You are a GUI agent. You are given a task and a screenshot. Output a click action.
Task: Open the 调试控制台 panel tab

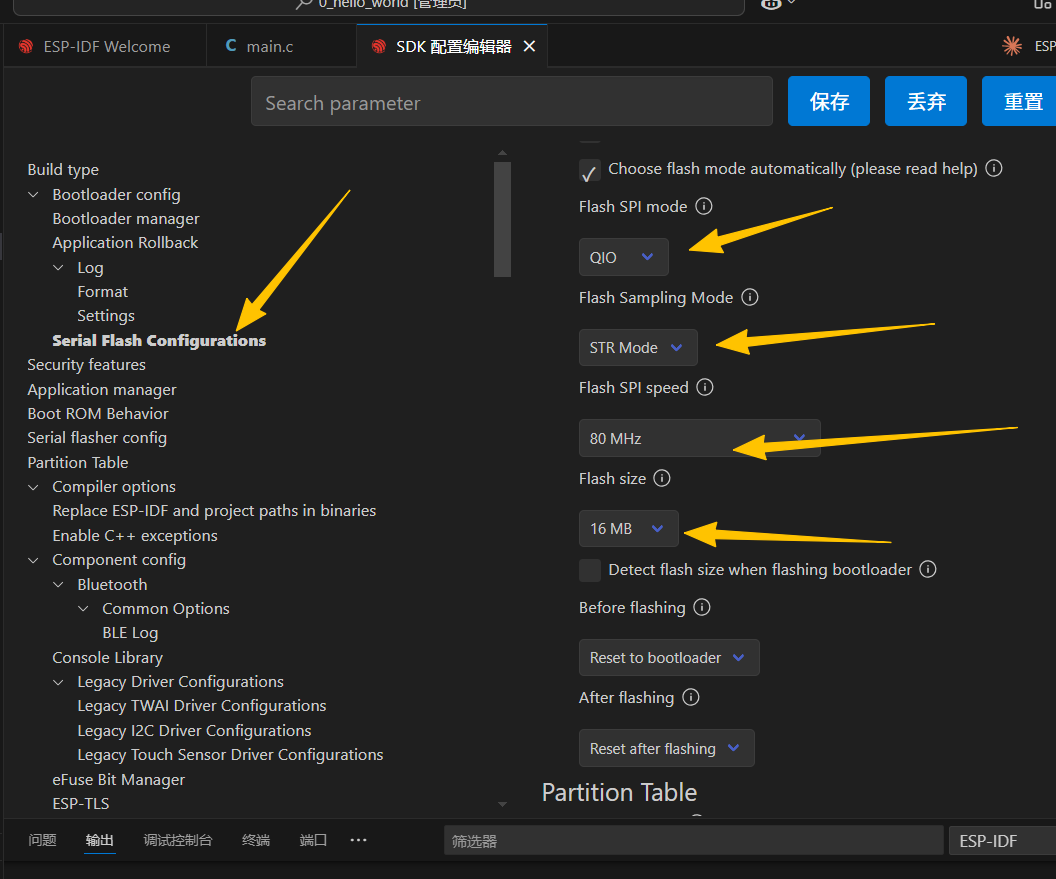(x=178, y=840)
